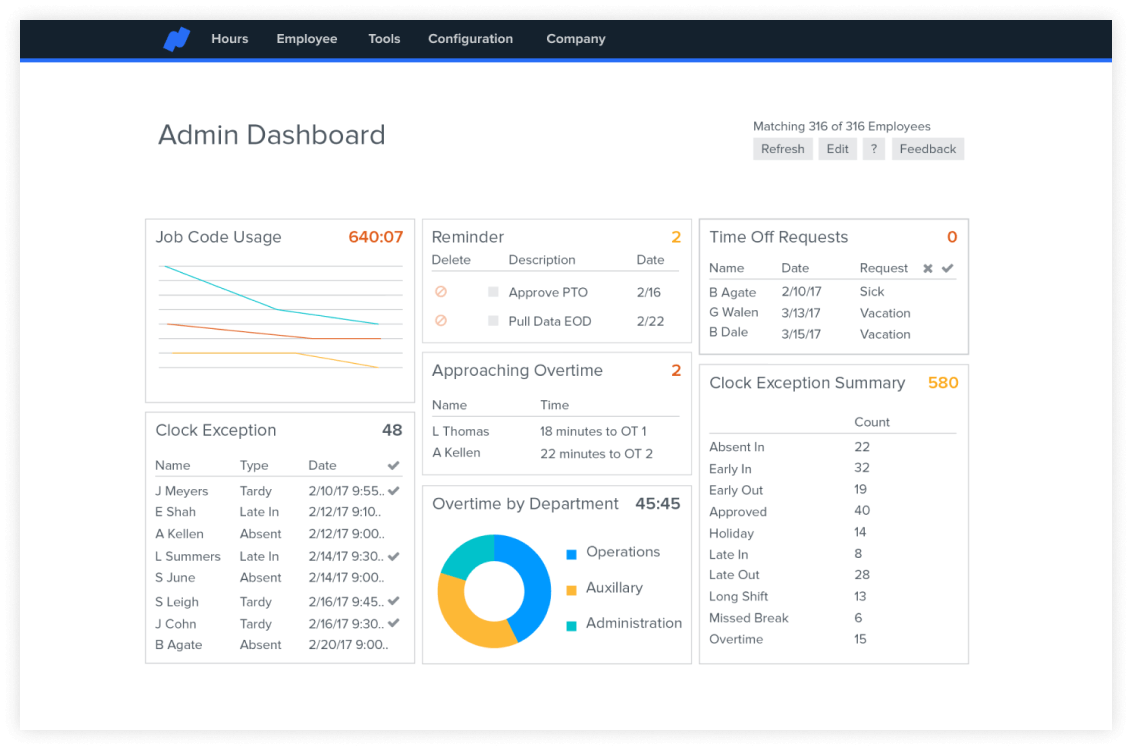This screenshot has width=1132, height=750.
Task: Click checkmark column header in Clock Exception
Action: click(x=393, y=466)
